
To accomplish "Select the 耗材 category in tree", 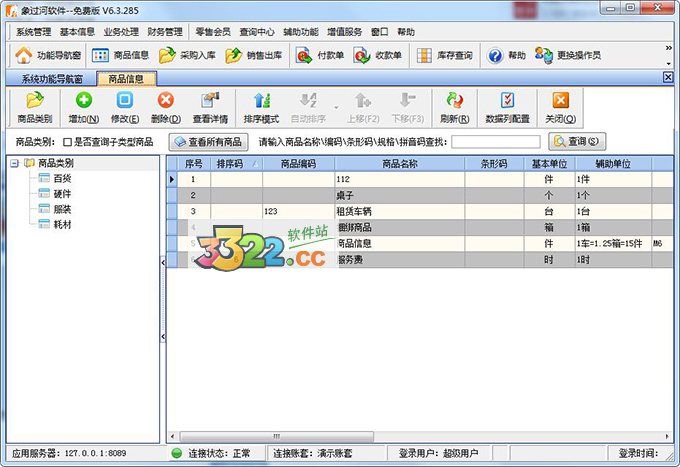I will 62,225.
